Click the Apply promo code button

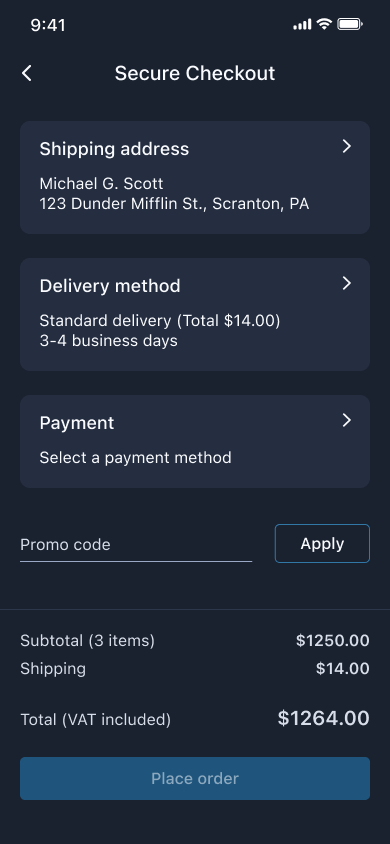point(322,544)
